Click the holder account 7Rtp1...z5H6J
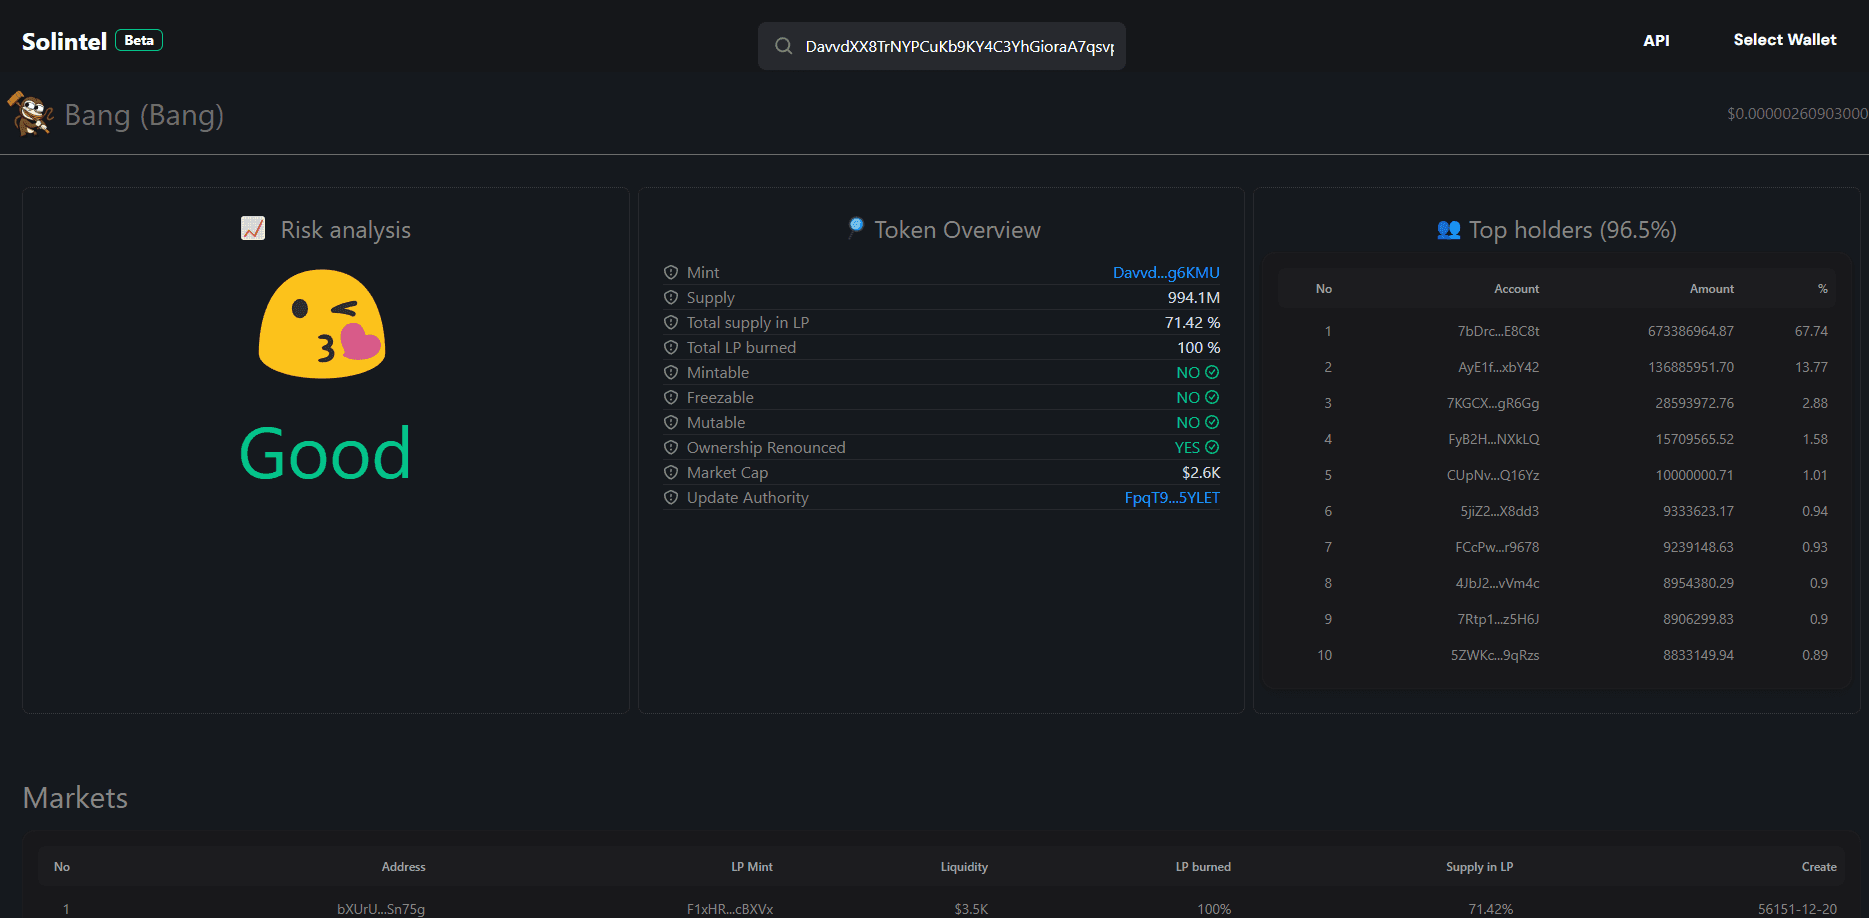This screenshot has height=918, width=1869. pyautogui.click(x=1498, y=619)
